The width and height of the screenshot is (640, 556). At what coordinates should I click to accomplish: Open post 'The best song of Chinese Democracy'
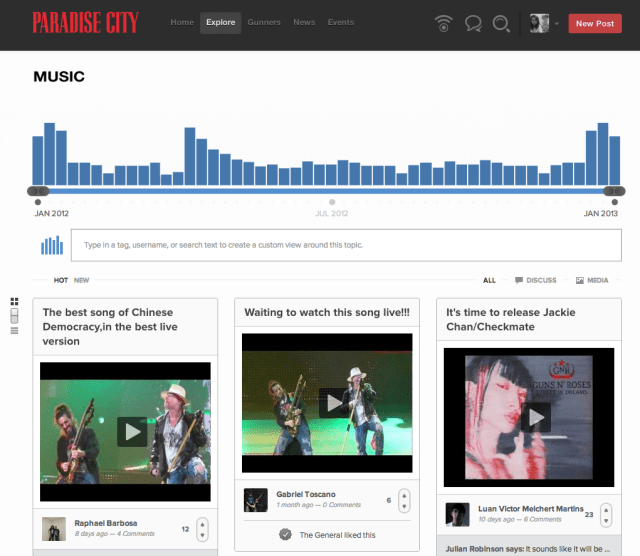(x=110, y=327)
